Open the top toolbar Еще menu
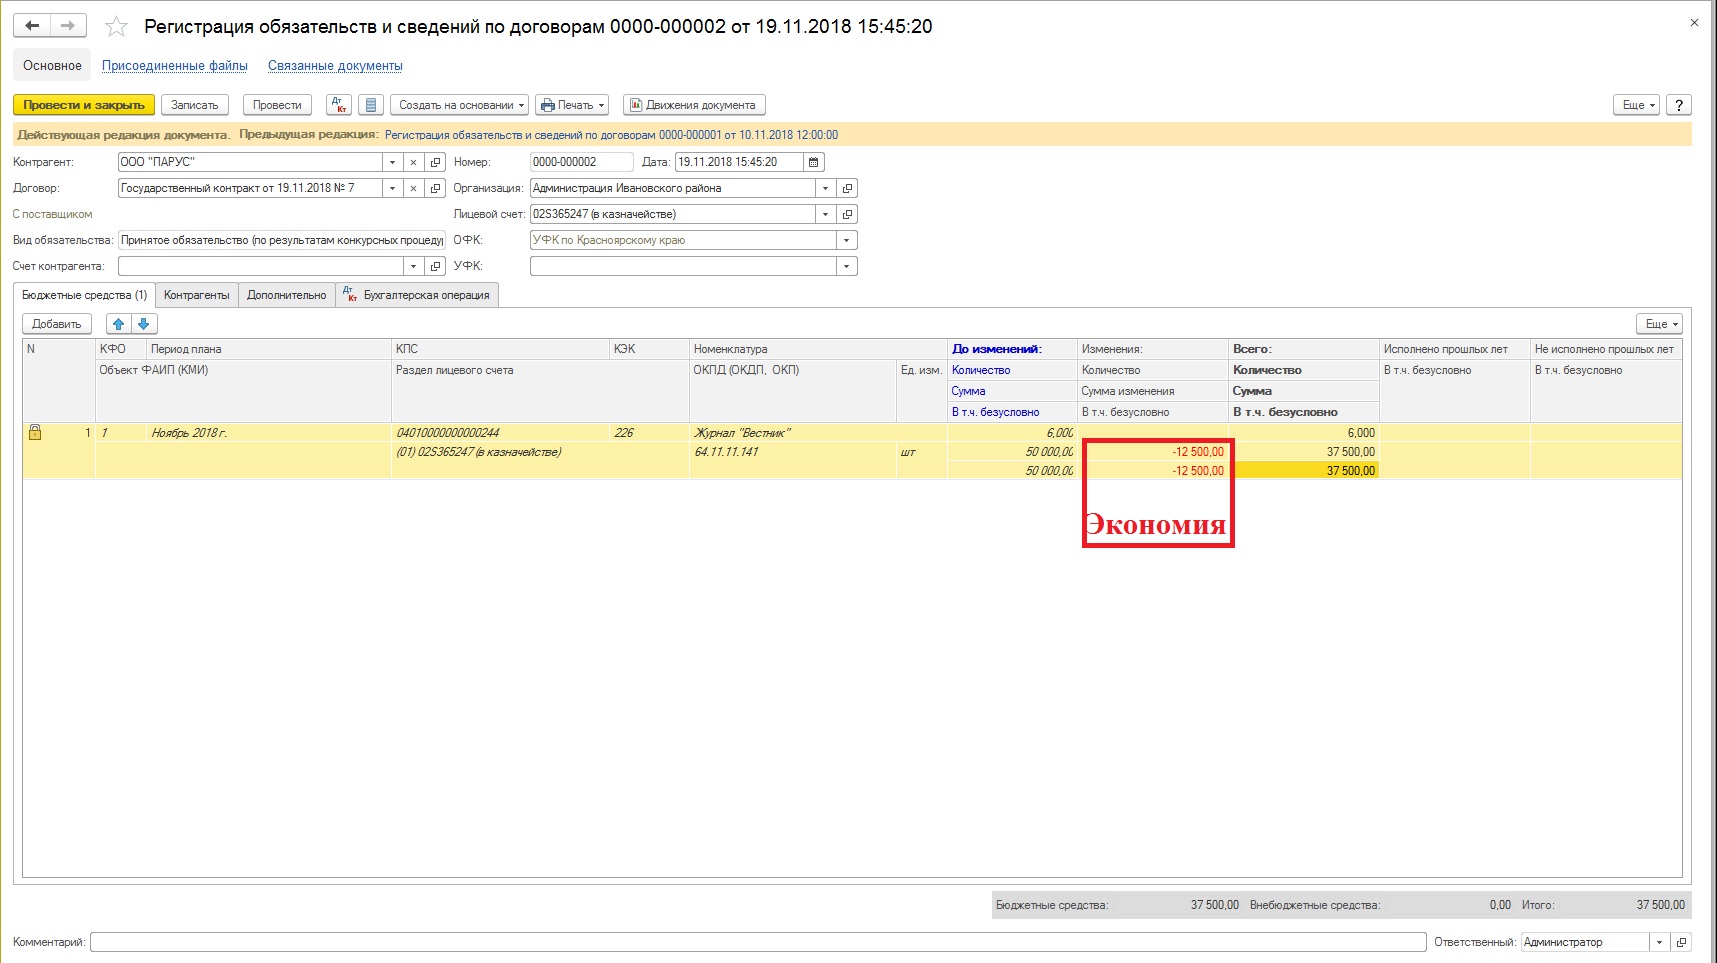The image size is (1717, 963). (1637, 105)
